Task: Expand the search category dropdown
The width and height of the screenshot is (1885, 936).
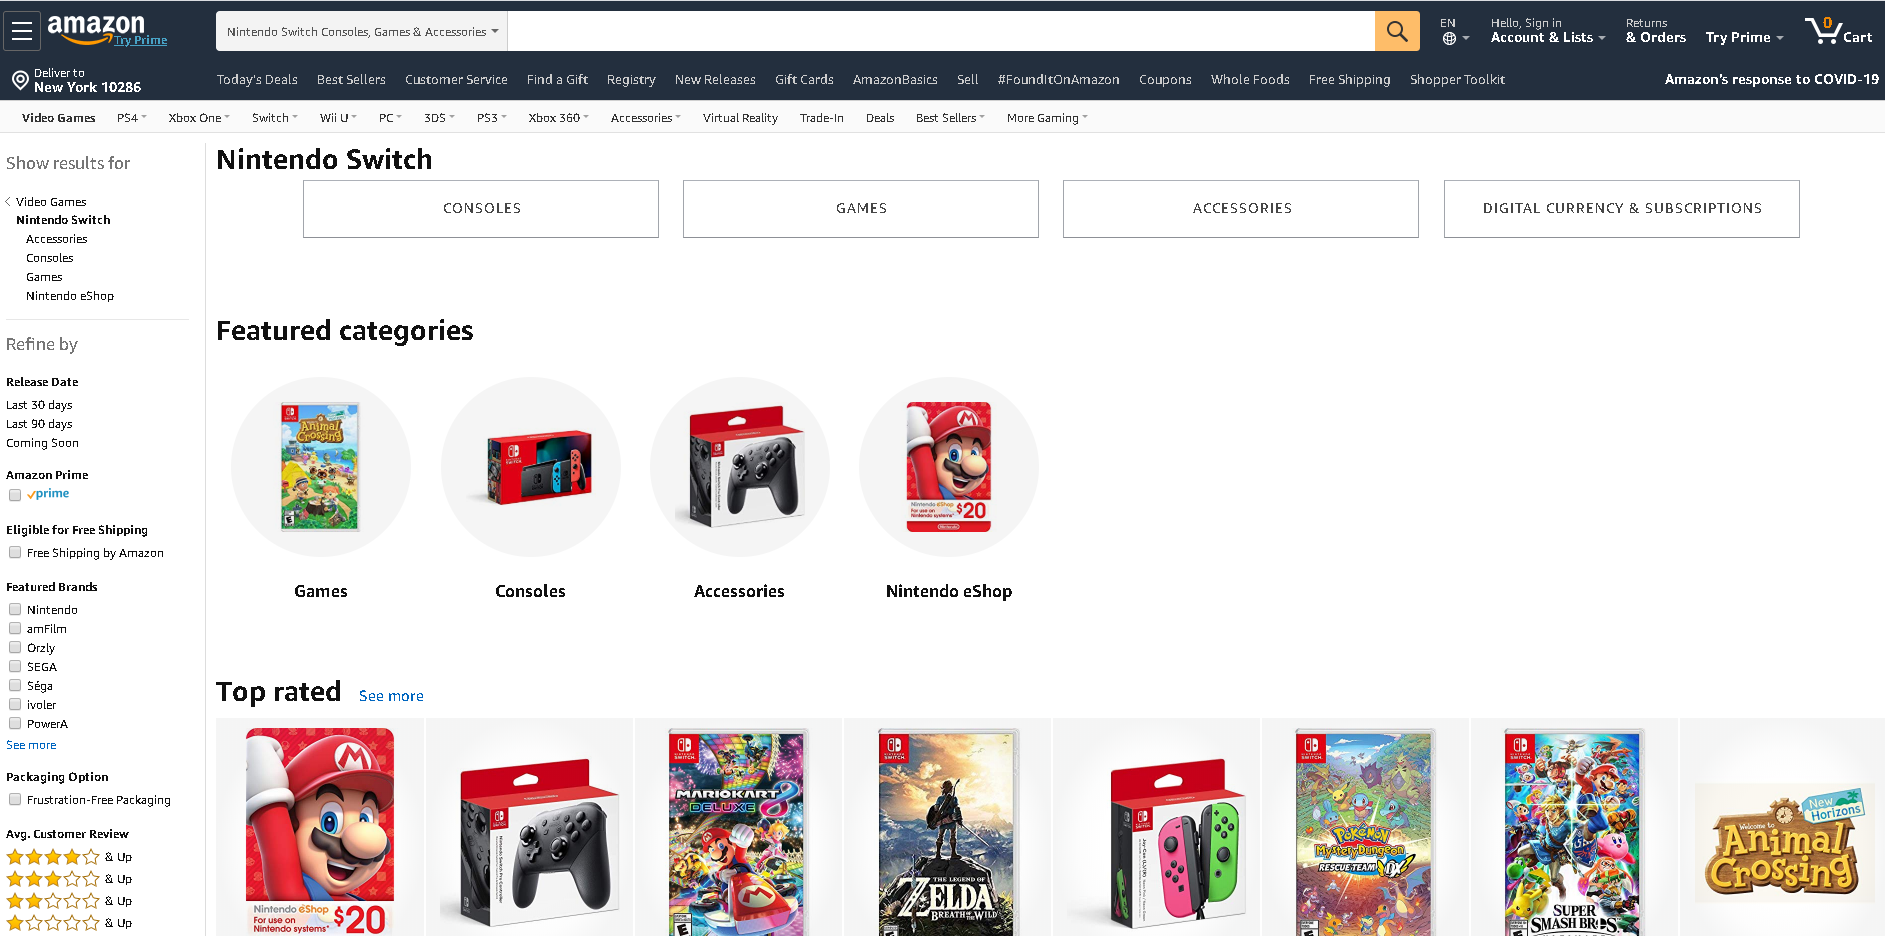Action: 362,31
